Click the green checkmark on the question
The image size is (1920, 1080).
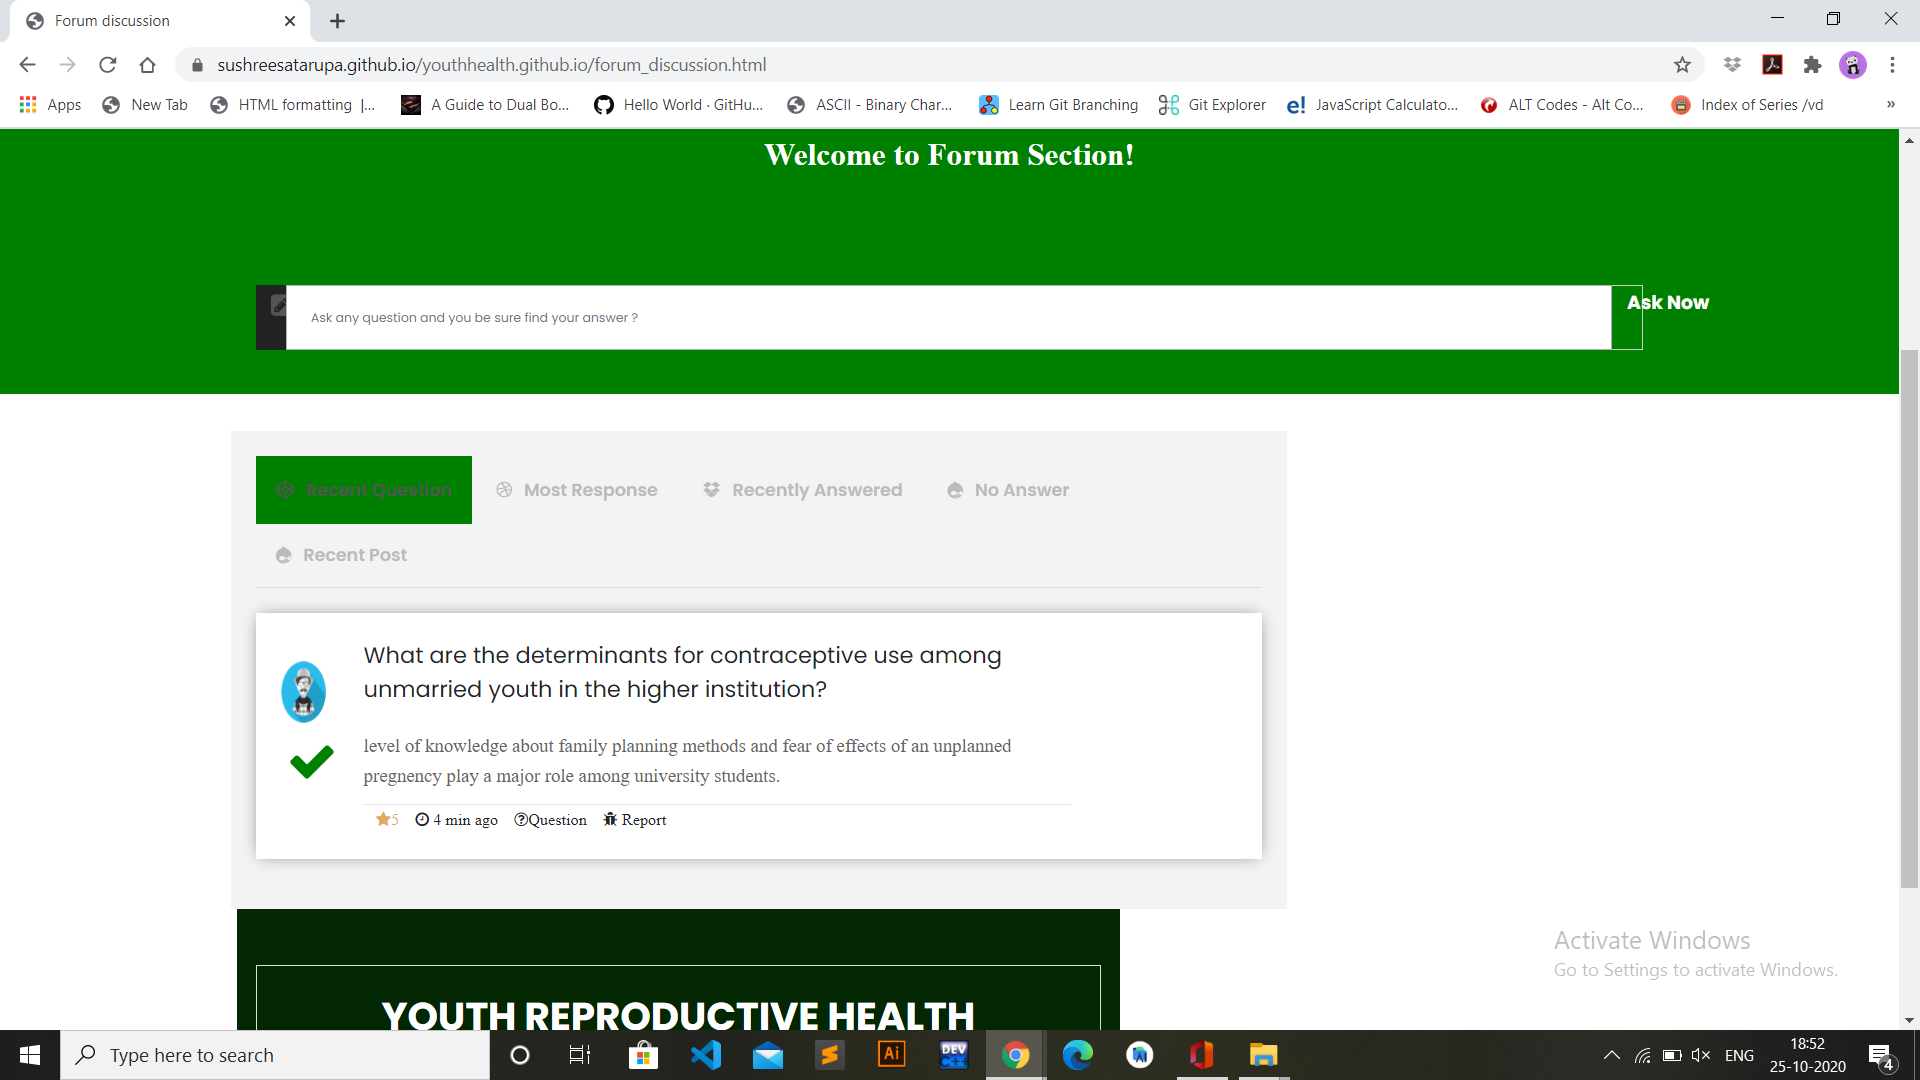311,762
